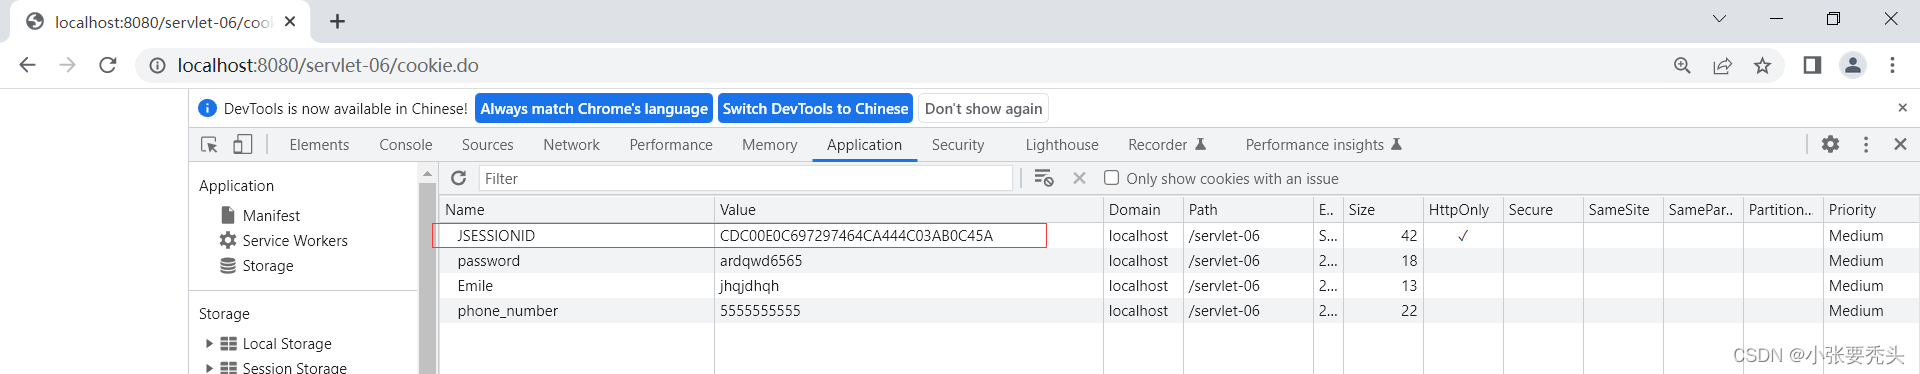The image size is (1920, 374).
Task: Go back with the browser back arrow
Action: point(27,65)
